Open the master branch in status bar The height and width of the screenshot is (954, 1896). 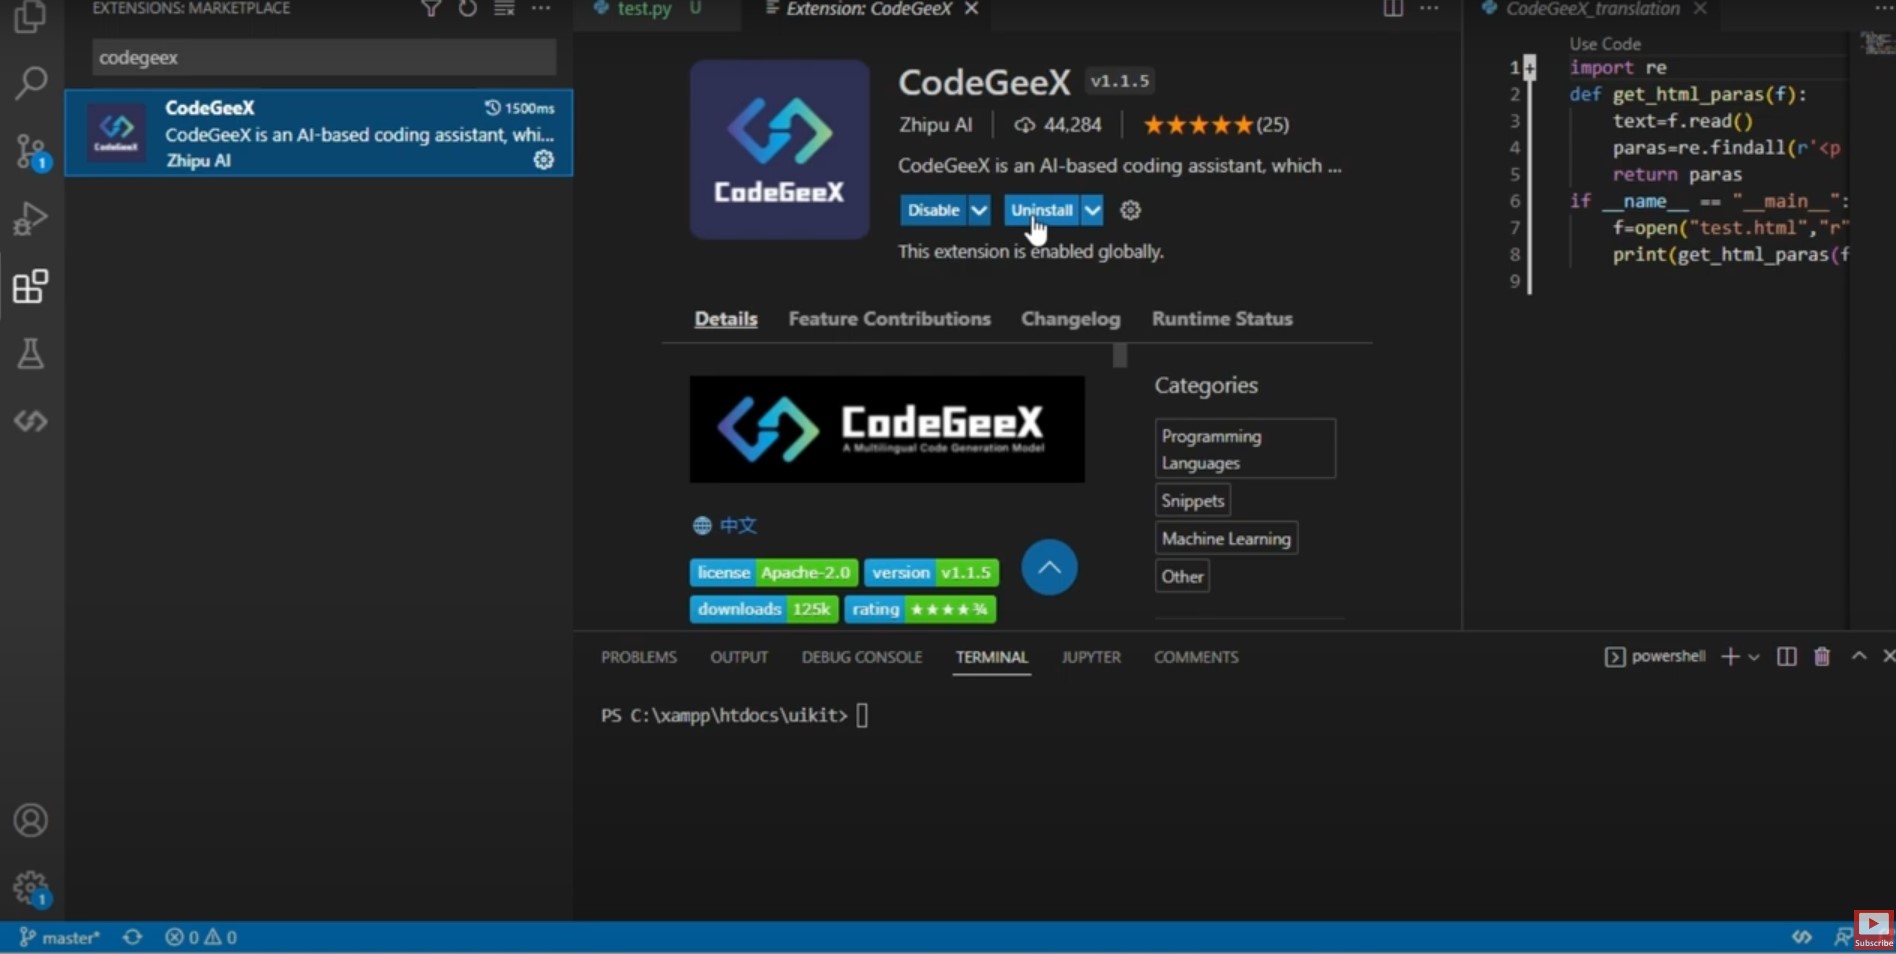(59, 937)
